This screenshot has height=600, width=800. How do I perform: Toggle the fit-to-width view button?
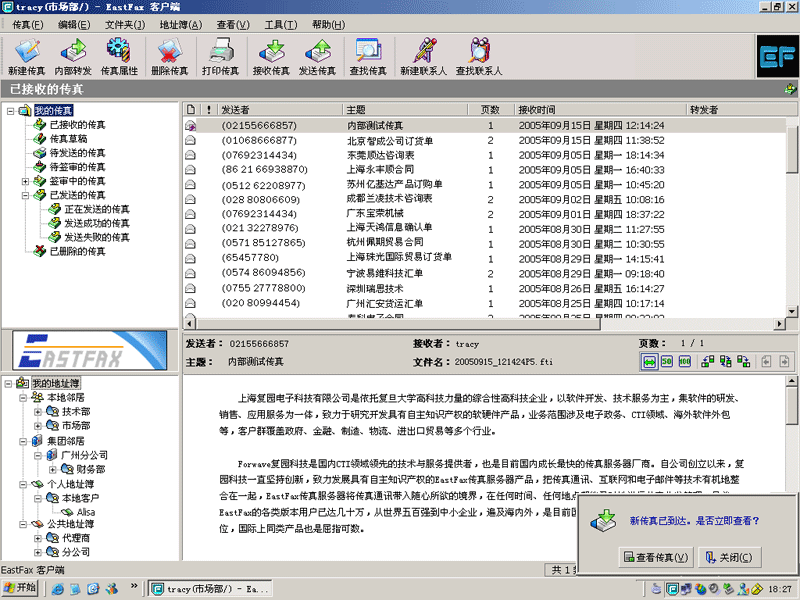[x=650, y=361]
